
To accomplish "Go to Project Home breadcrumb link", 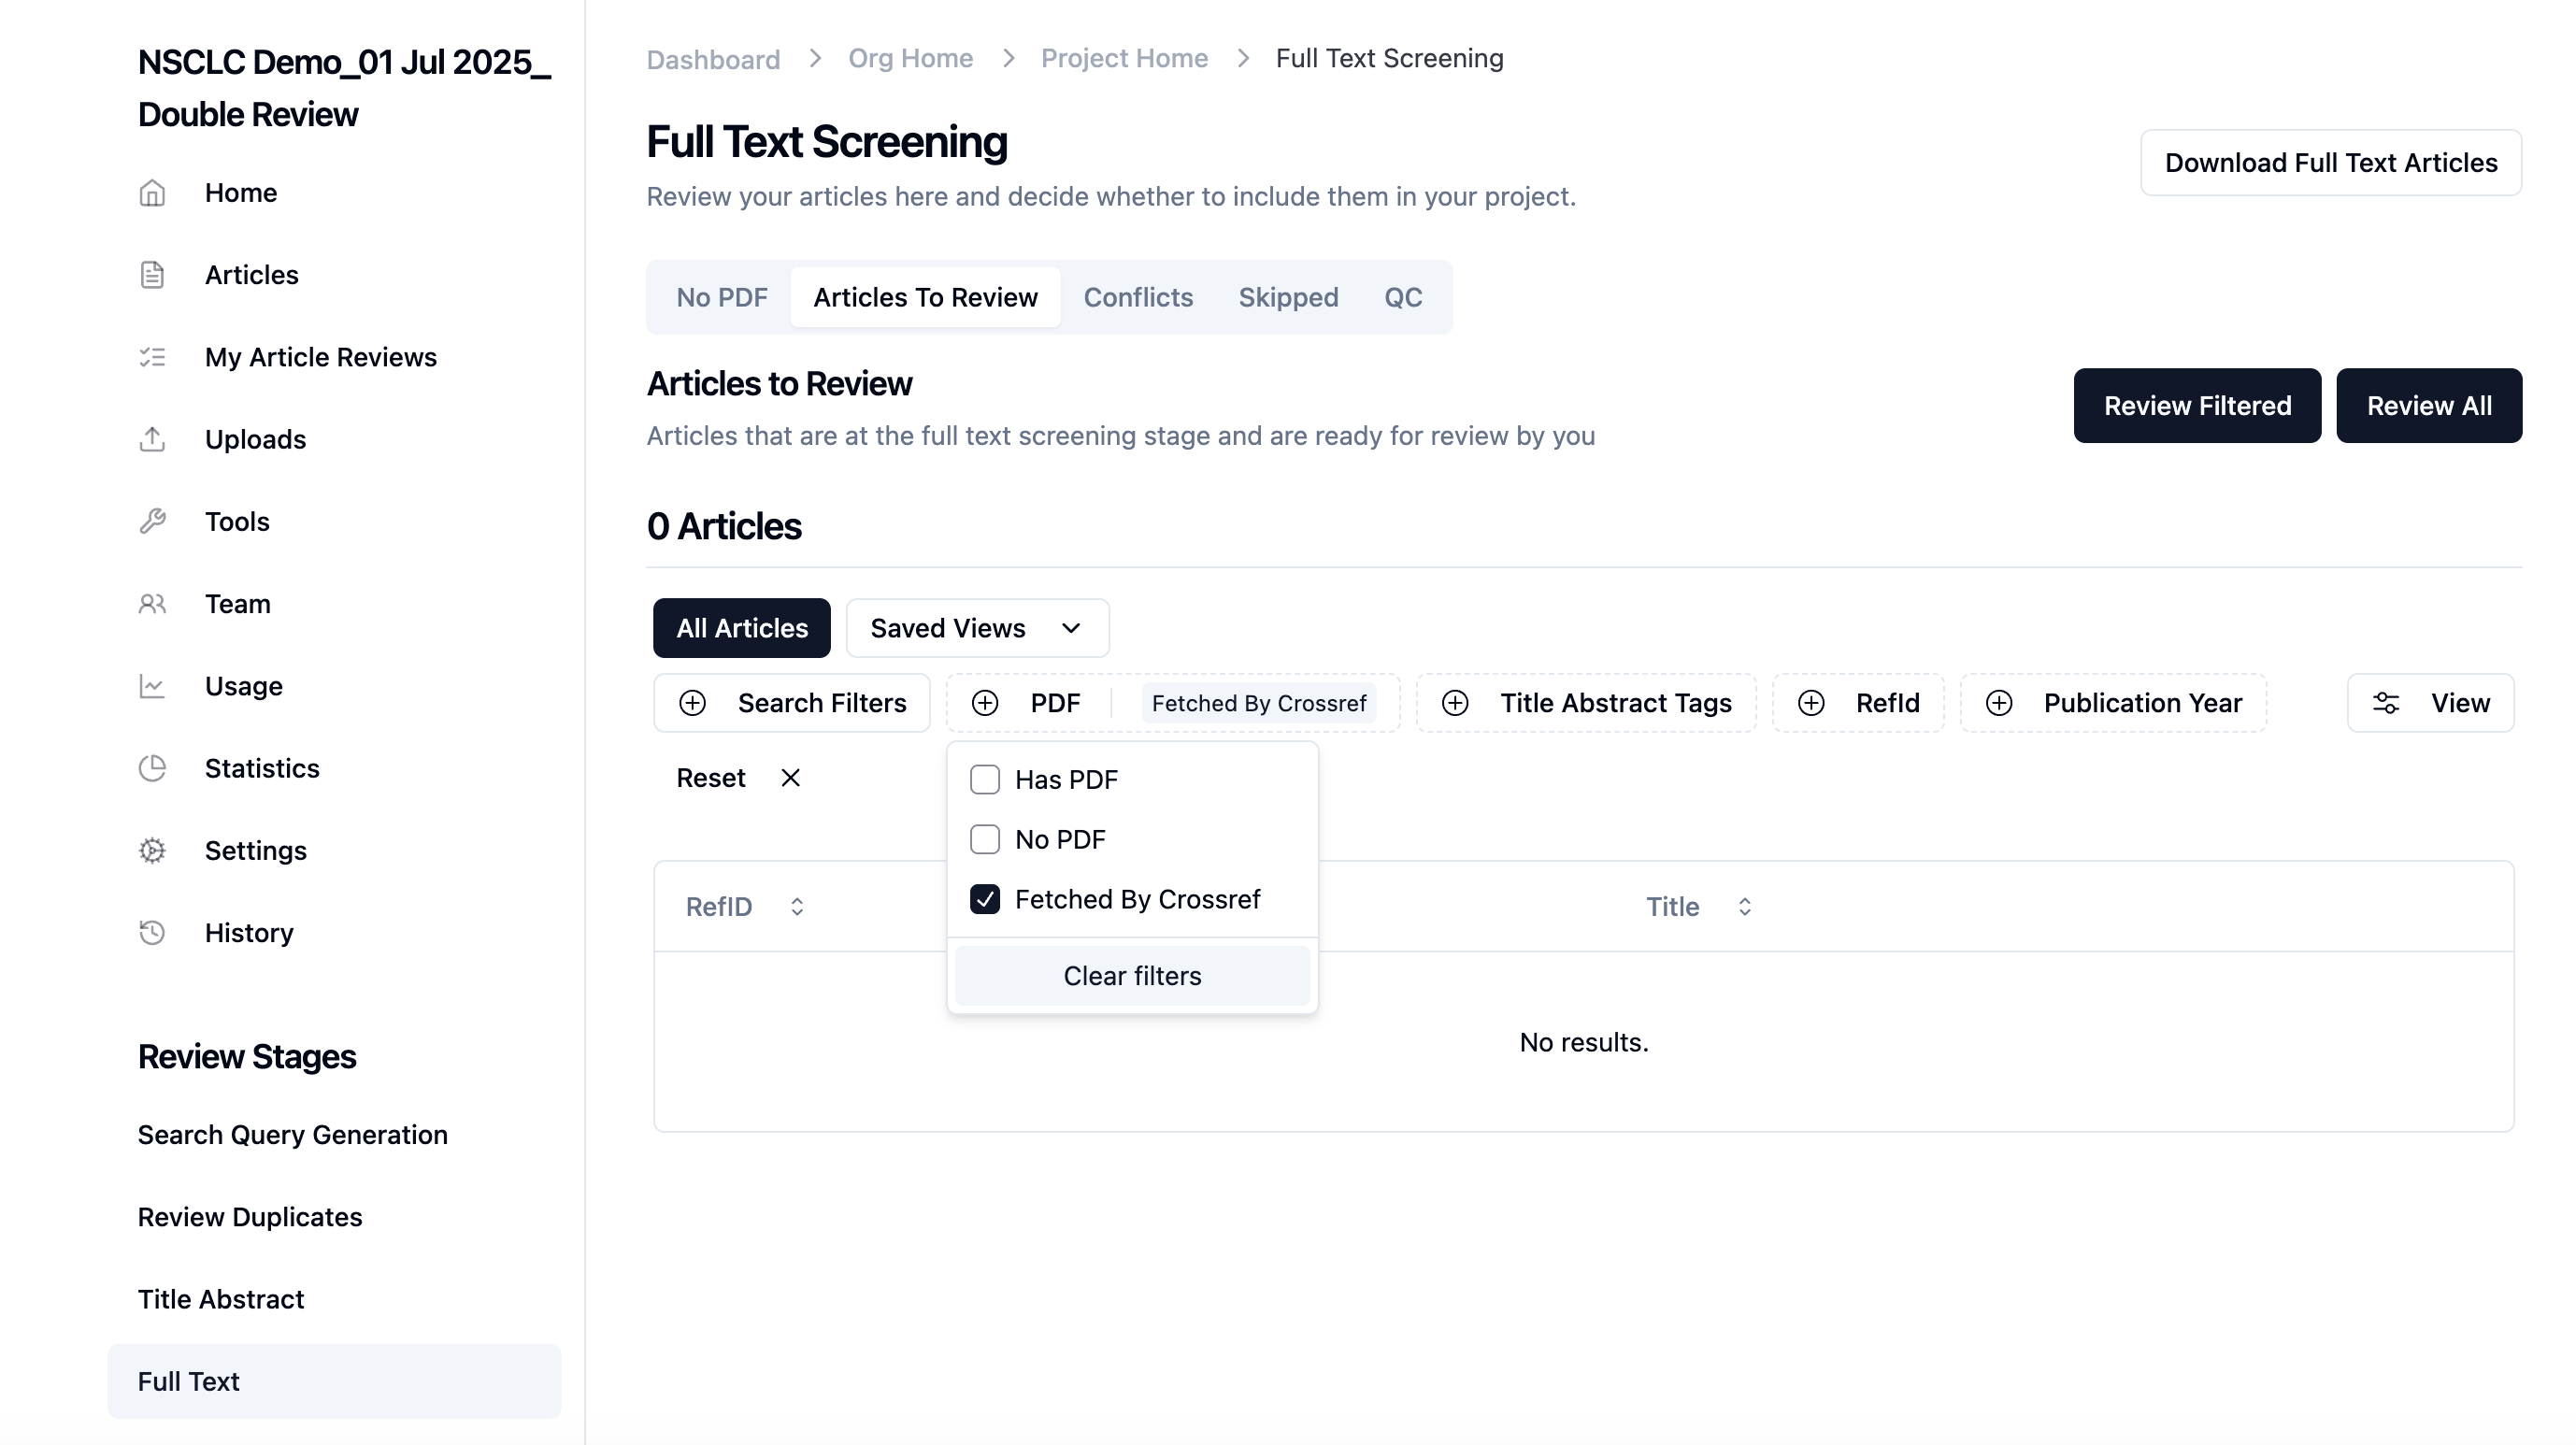I will click(x=1124, y=58).
